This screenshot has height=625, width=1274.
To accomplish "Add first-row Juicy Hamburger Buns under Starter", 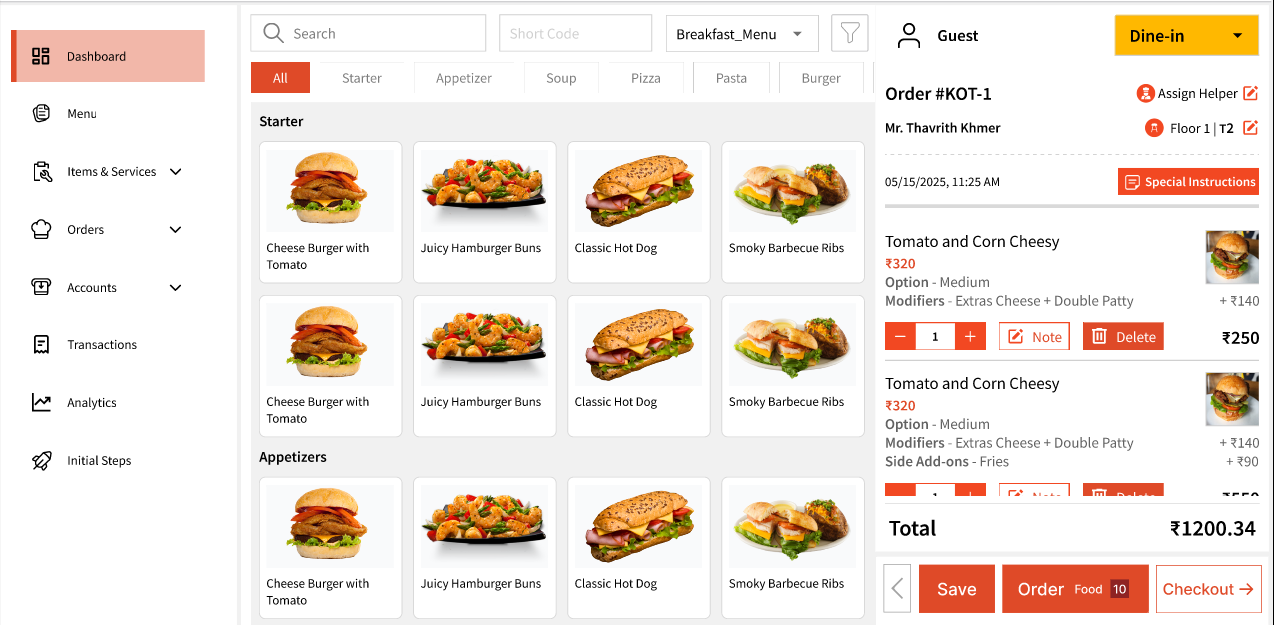I will point(484,212).
